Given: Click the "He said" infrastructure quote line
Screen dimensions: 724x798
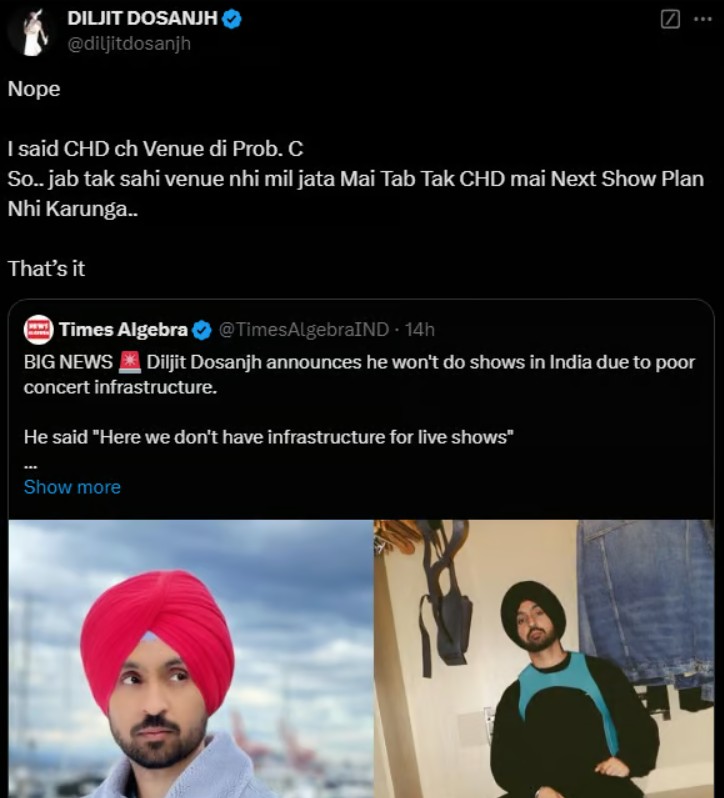Looking at the screenshot, I should 268,436.
